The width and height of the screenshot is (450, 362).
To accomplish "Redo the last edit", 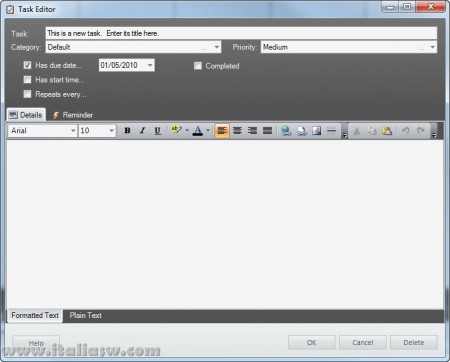I will (421, 131).
